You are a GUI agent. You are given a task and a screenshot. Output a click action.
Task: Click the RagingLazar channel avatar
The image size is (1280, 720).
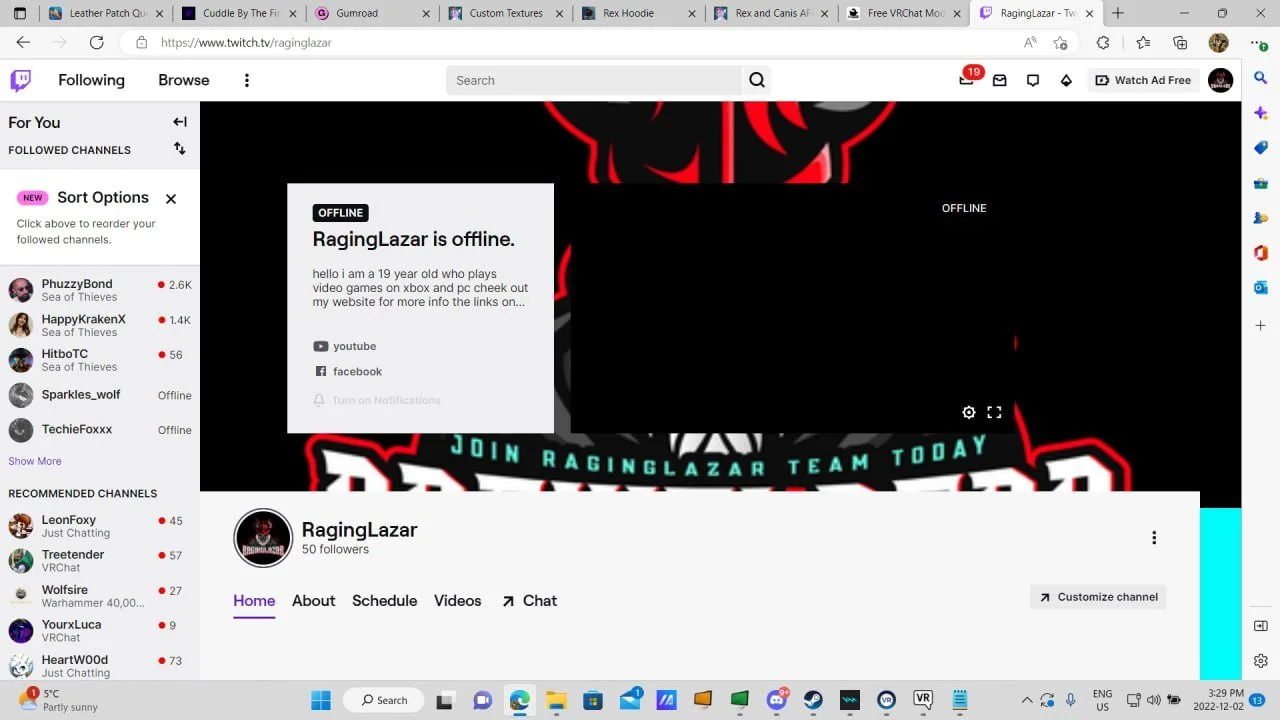[x=263, y=538]
